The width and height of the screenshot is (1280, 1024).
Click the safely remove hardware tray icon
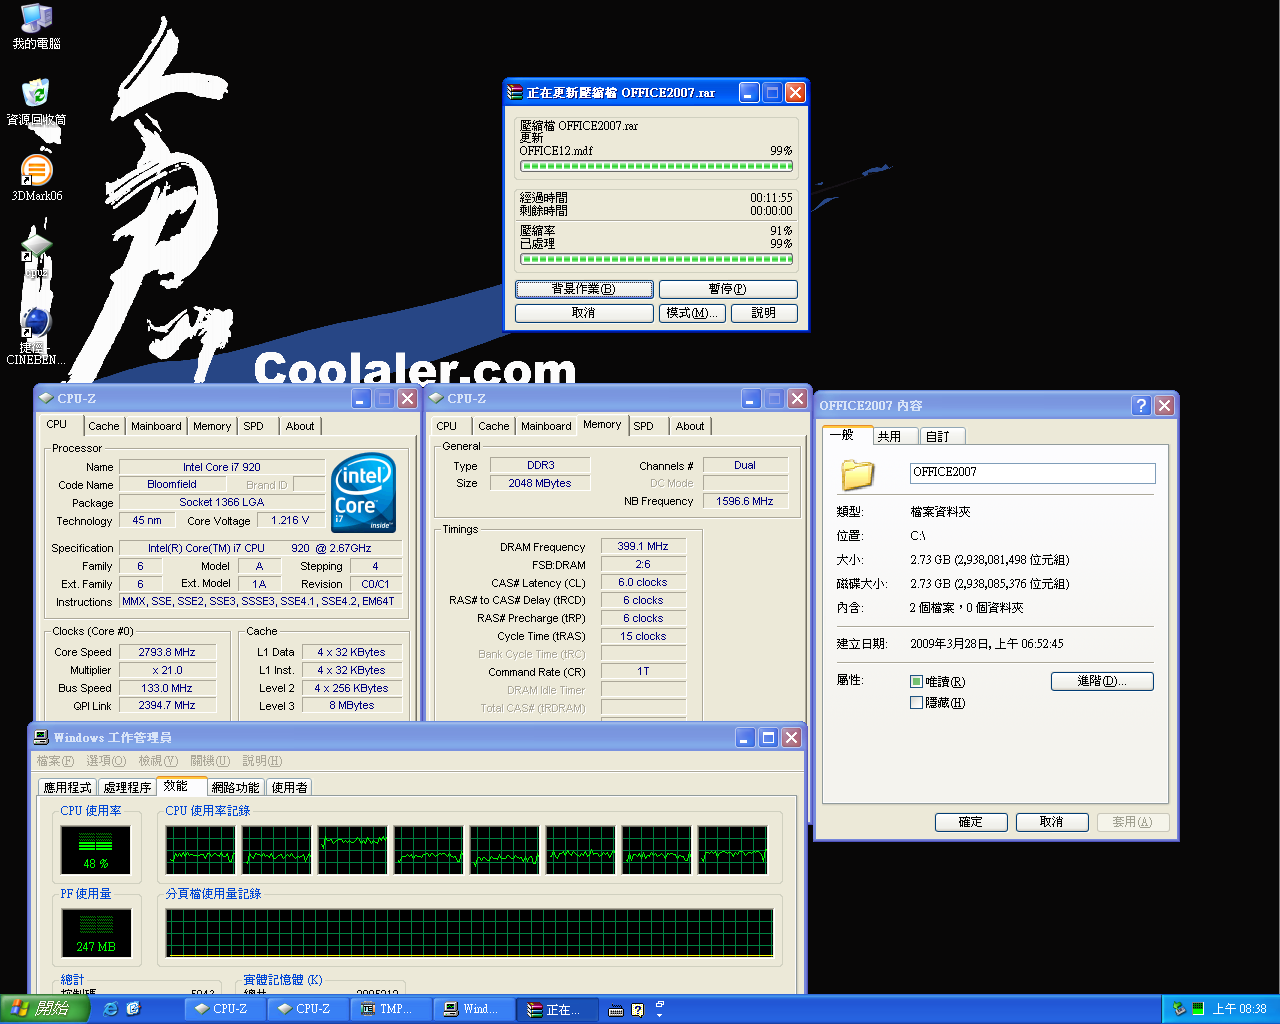1179,1009
